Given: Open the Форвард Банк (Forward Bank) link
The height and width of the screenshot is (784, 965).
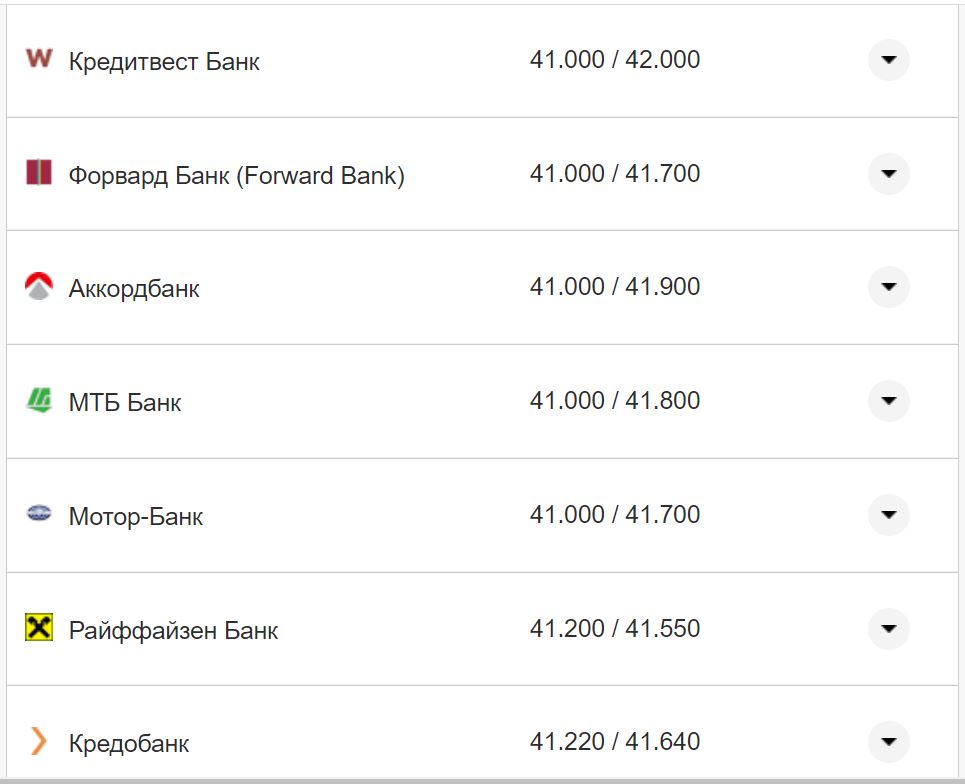Looking at the screenshot, I should pyautogui.click(x=236, y=176).
